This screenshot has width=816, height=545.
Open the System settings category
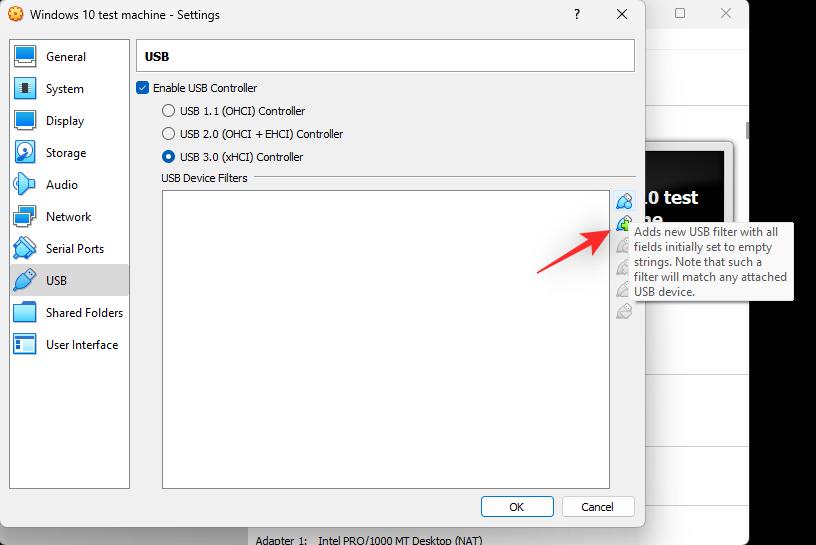[69, 88]
